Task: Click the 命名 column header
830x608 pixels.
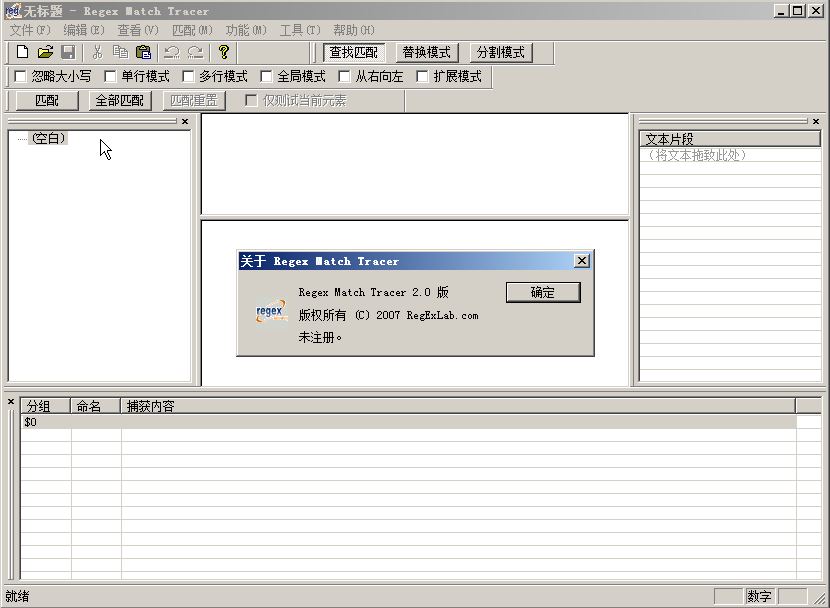Action: pos(96,406)
